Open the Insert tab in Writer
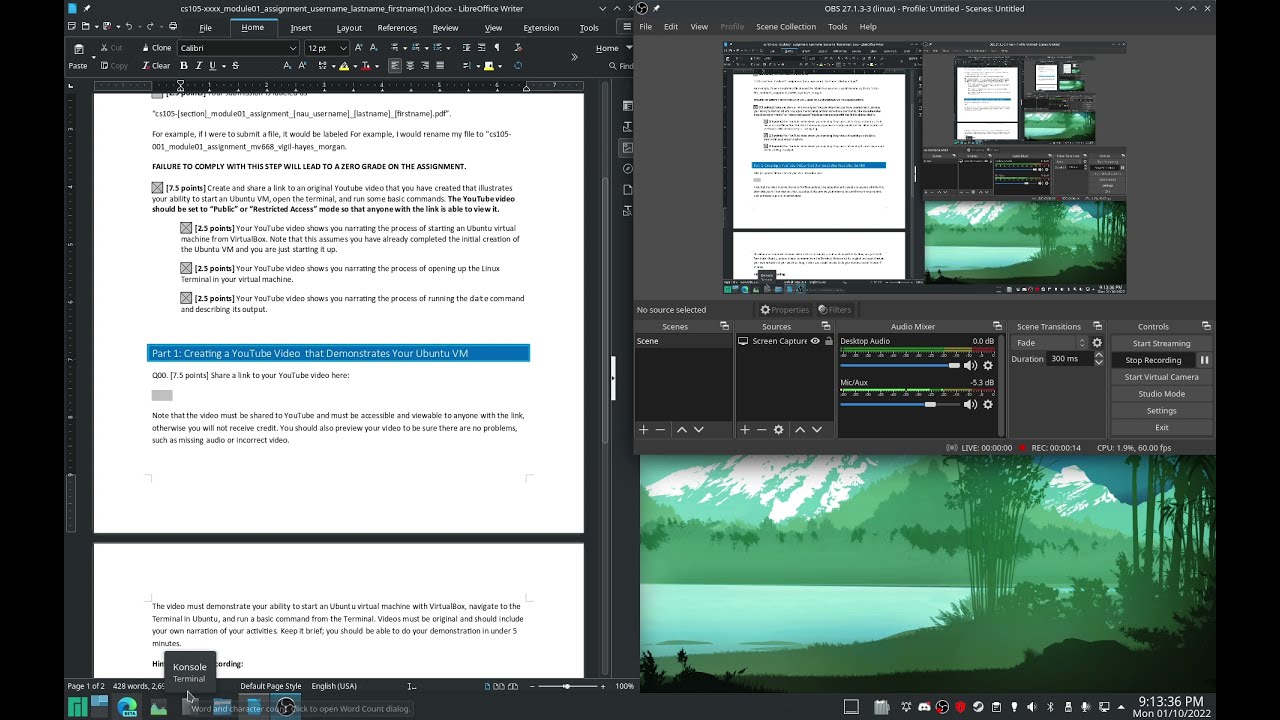1280x720 pixels. pyautogui.click(x=301, y=27)
